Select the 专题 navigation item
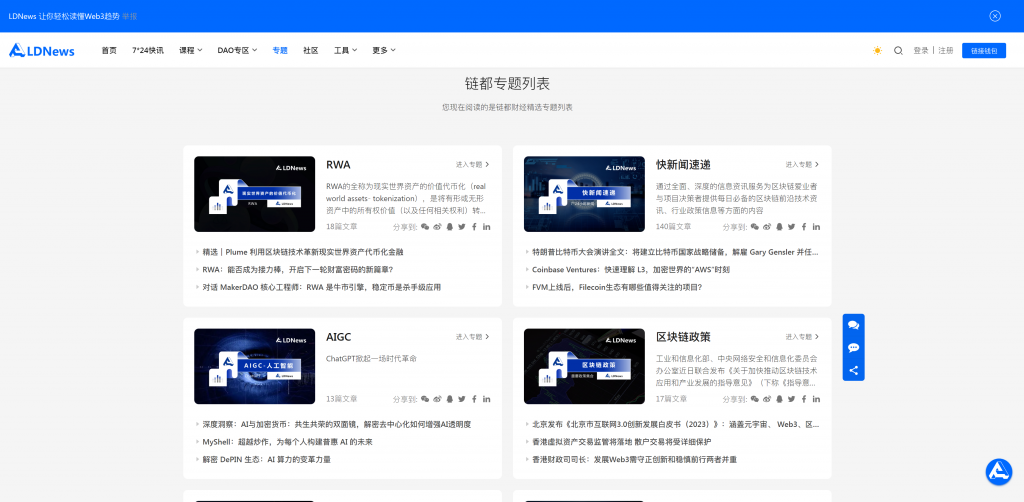1024x502 pixels. pos(280,50)
